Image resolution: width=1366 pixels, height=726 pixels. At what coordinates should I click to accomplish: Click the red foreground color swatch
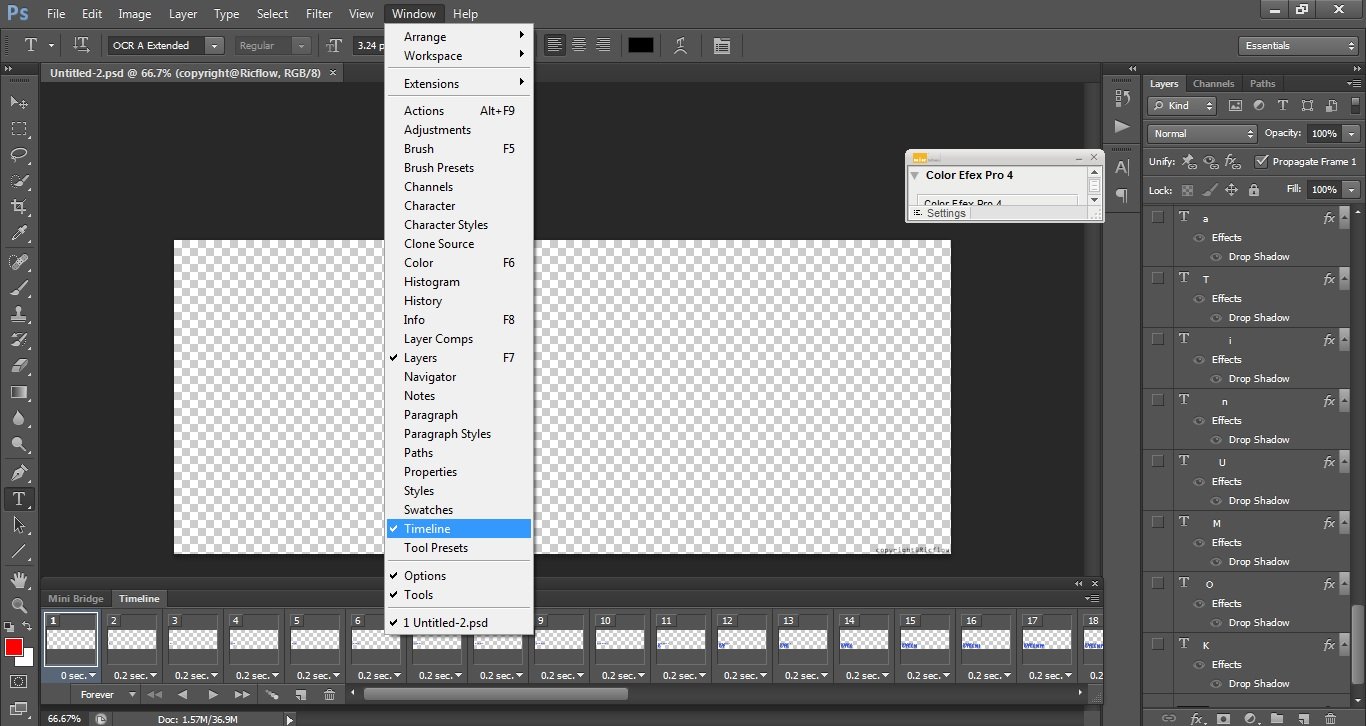(x=14, y=647)
